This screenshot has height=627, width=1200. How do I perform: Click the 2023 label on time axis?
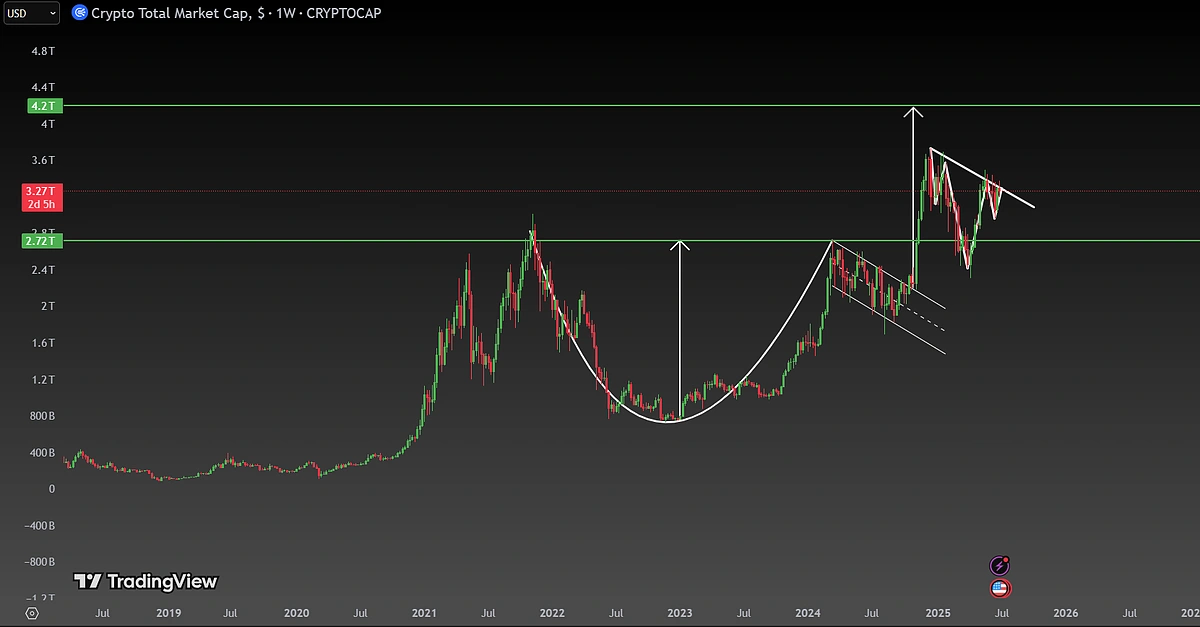[679, 612]
